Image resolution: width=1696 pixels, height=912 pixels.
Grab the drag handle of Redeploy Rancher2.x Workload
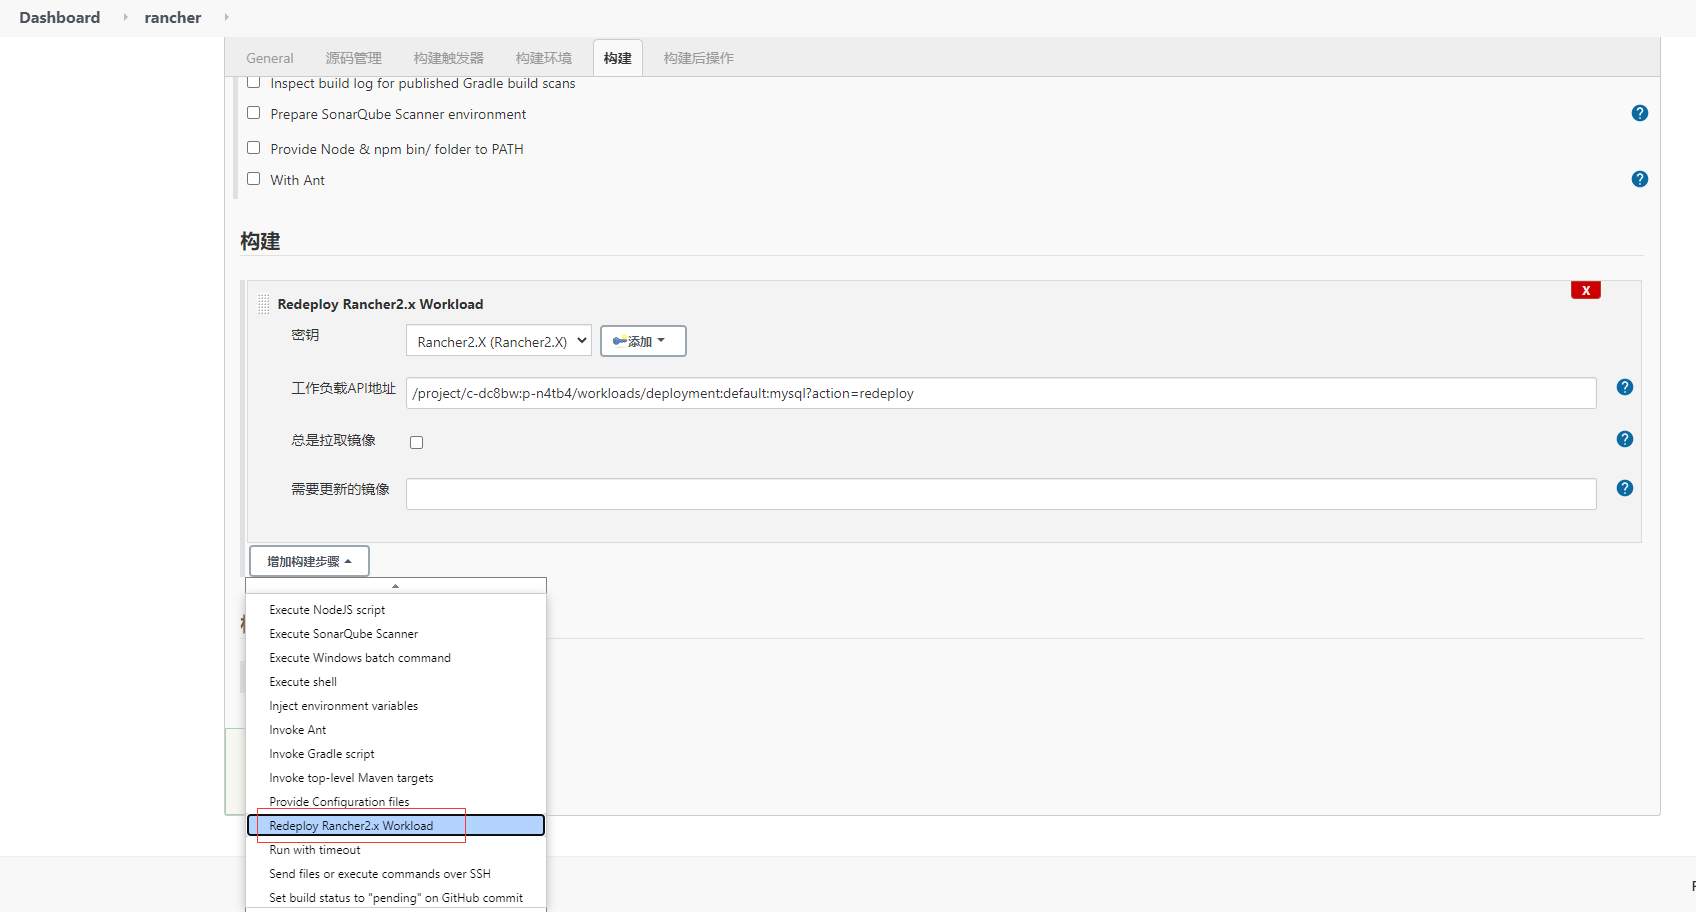(264, 304)
